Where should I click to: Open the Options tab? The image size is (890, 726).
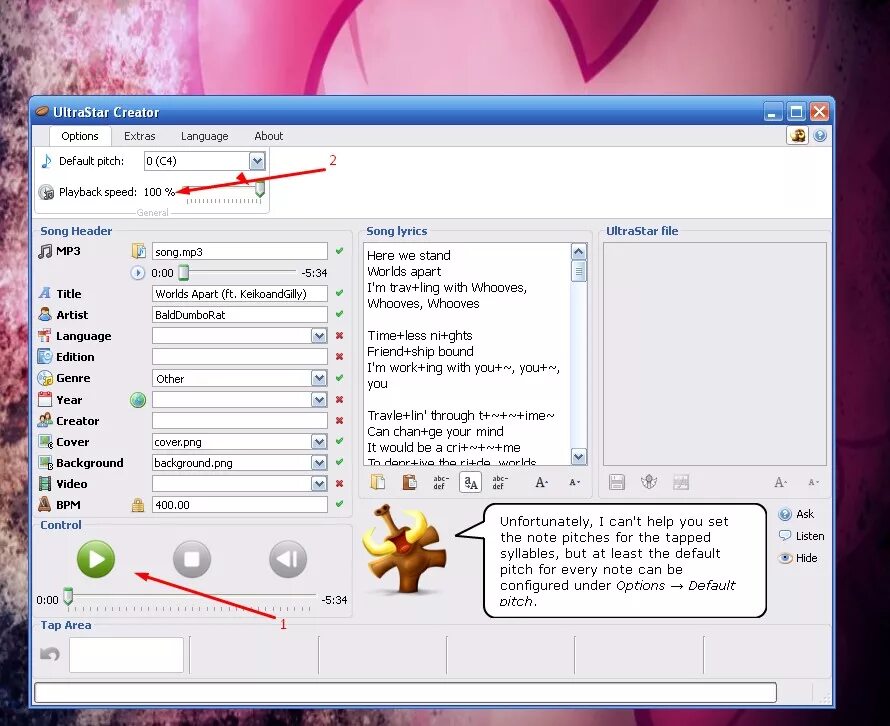[x=80, y=136]
